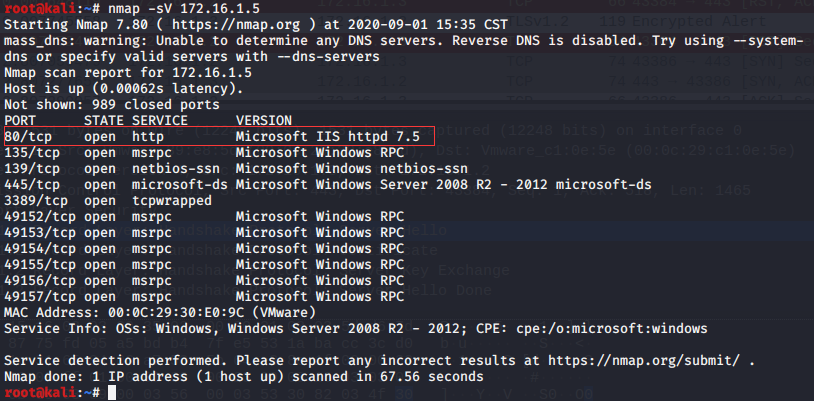Viewport: 814px width, 401px height.
Task: Select the 80/tcp port entry
Action: pyautogui.click(x=28, y=135)
